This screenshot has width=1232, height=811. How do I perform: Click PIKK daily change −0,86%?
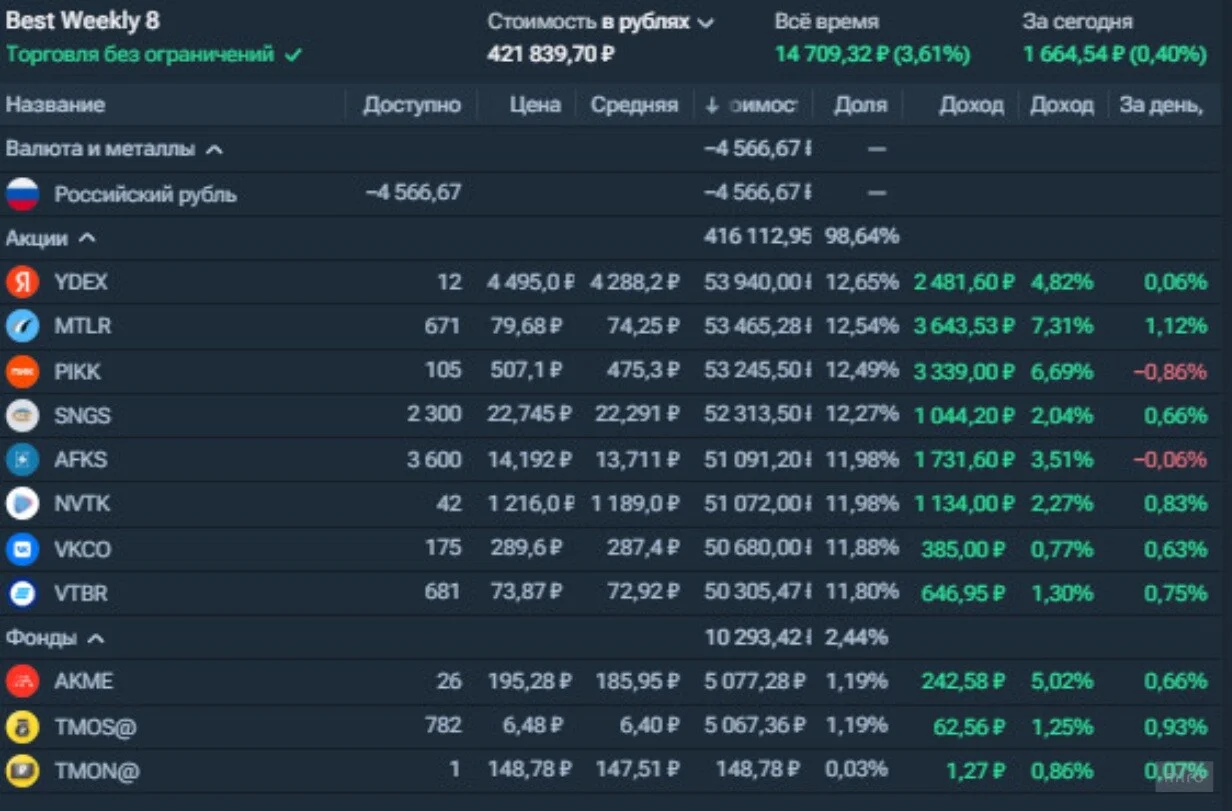[1170, 372]
